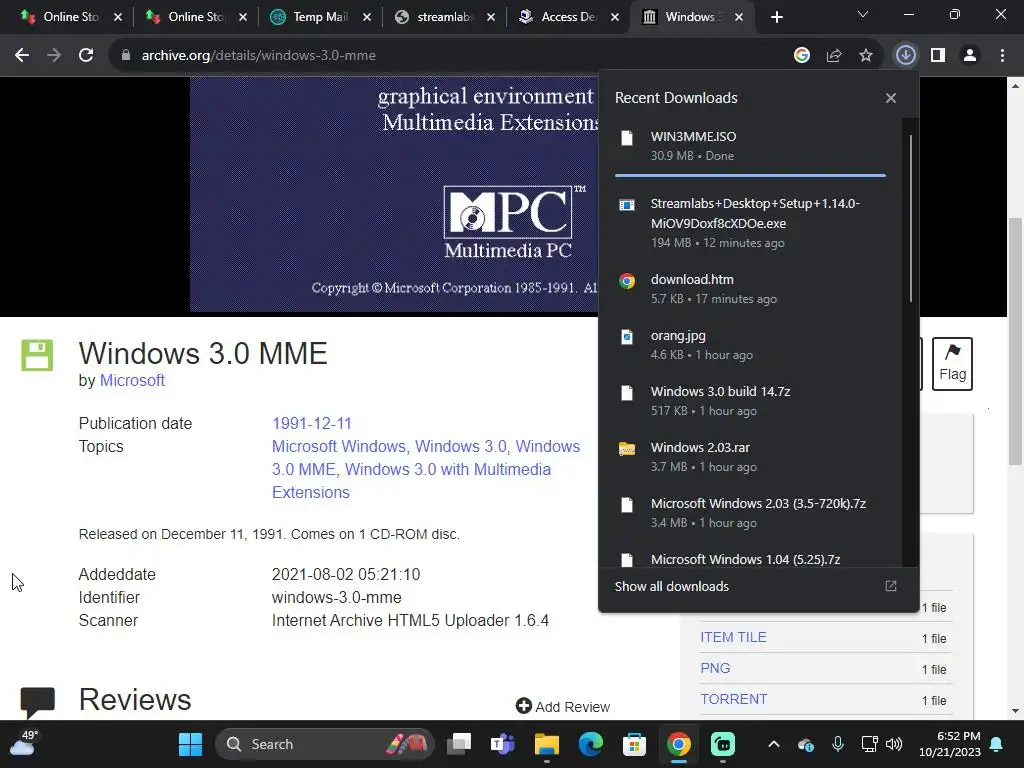Image resolution: width=1024 pixels, height=768 pixels.
Task: Open Streamlabs Desktop Setup exe download
Action: [x=750, y=223]
